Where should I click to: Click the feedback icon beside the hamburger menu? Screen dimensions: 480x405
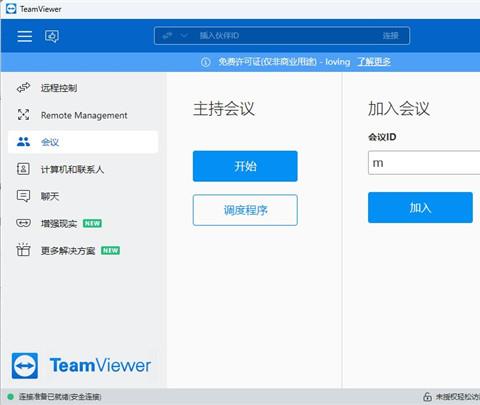[52, 36]
